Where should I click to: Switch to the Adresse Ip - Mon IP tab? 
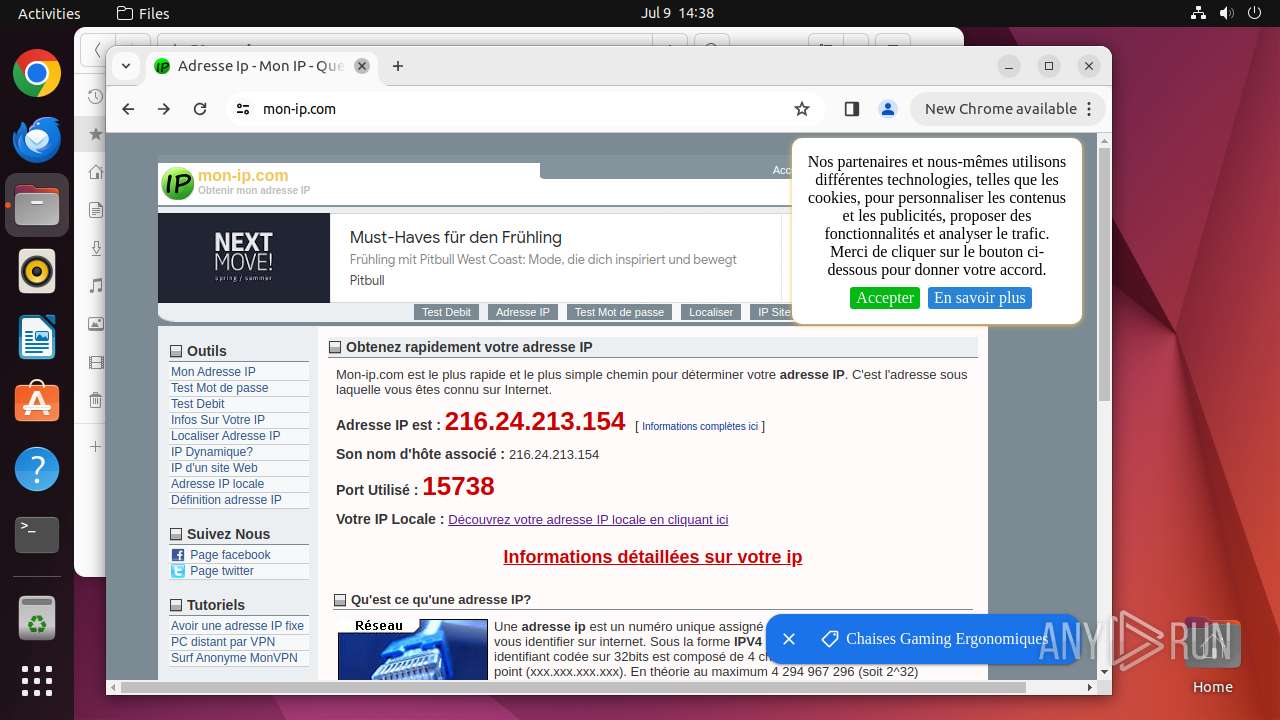point(260,66)
